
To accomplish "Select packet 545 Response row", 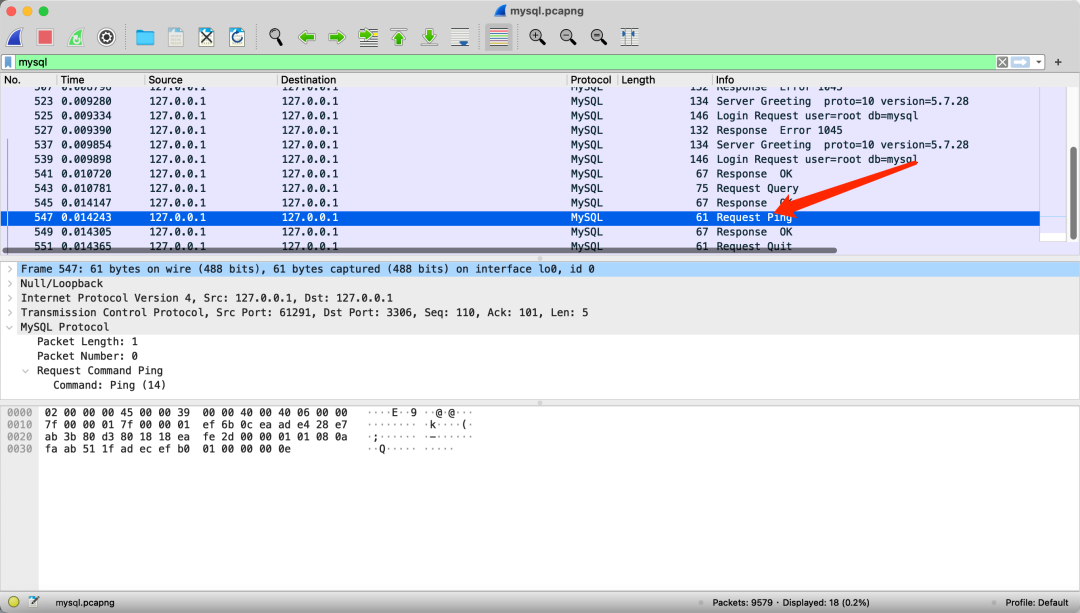I will click(x=520, y=202).
